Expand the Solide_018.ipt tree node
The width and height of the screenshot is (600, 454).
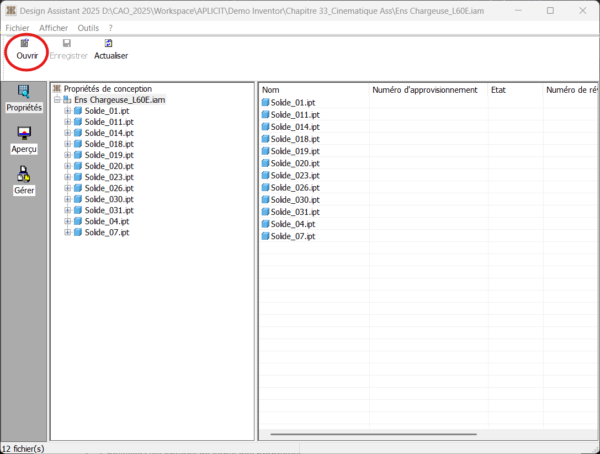click(x=67, y=144)
